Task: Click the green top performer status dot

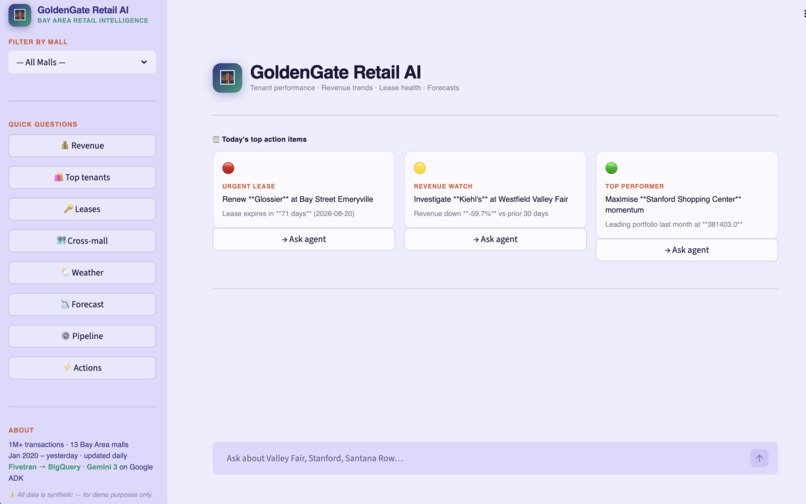Action: [611, 168]
